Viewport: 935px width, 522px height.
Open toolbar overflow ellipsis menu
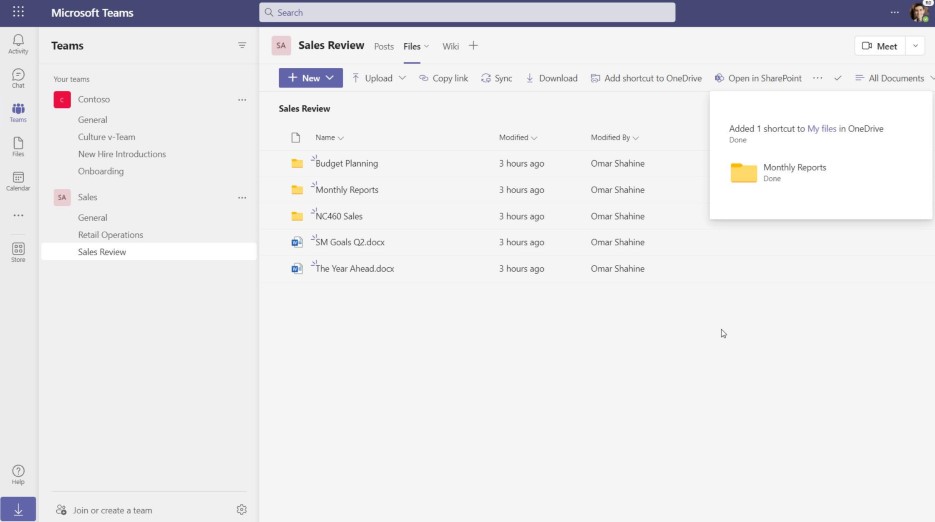click(x=818, y=78)
